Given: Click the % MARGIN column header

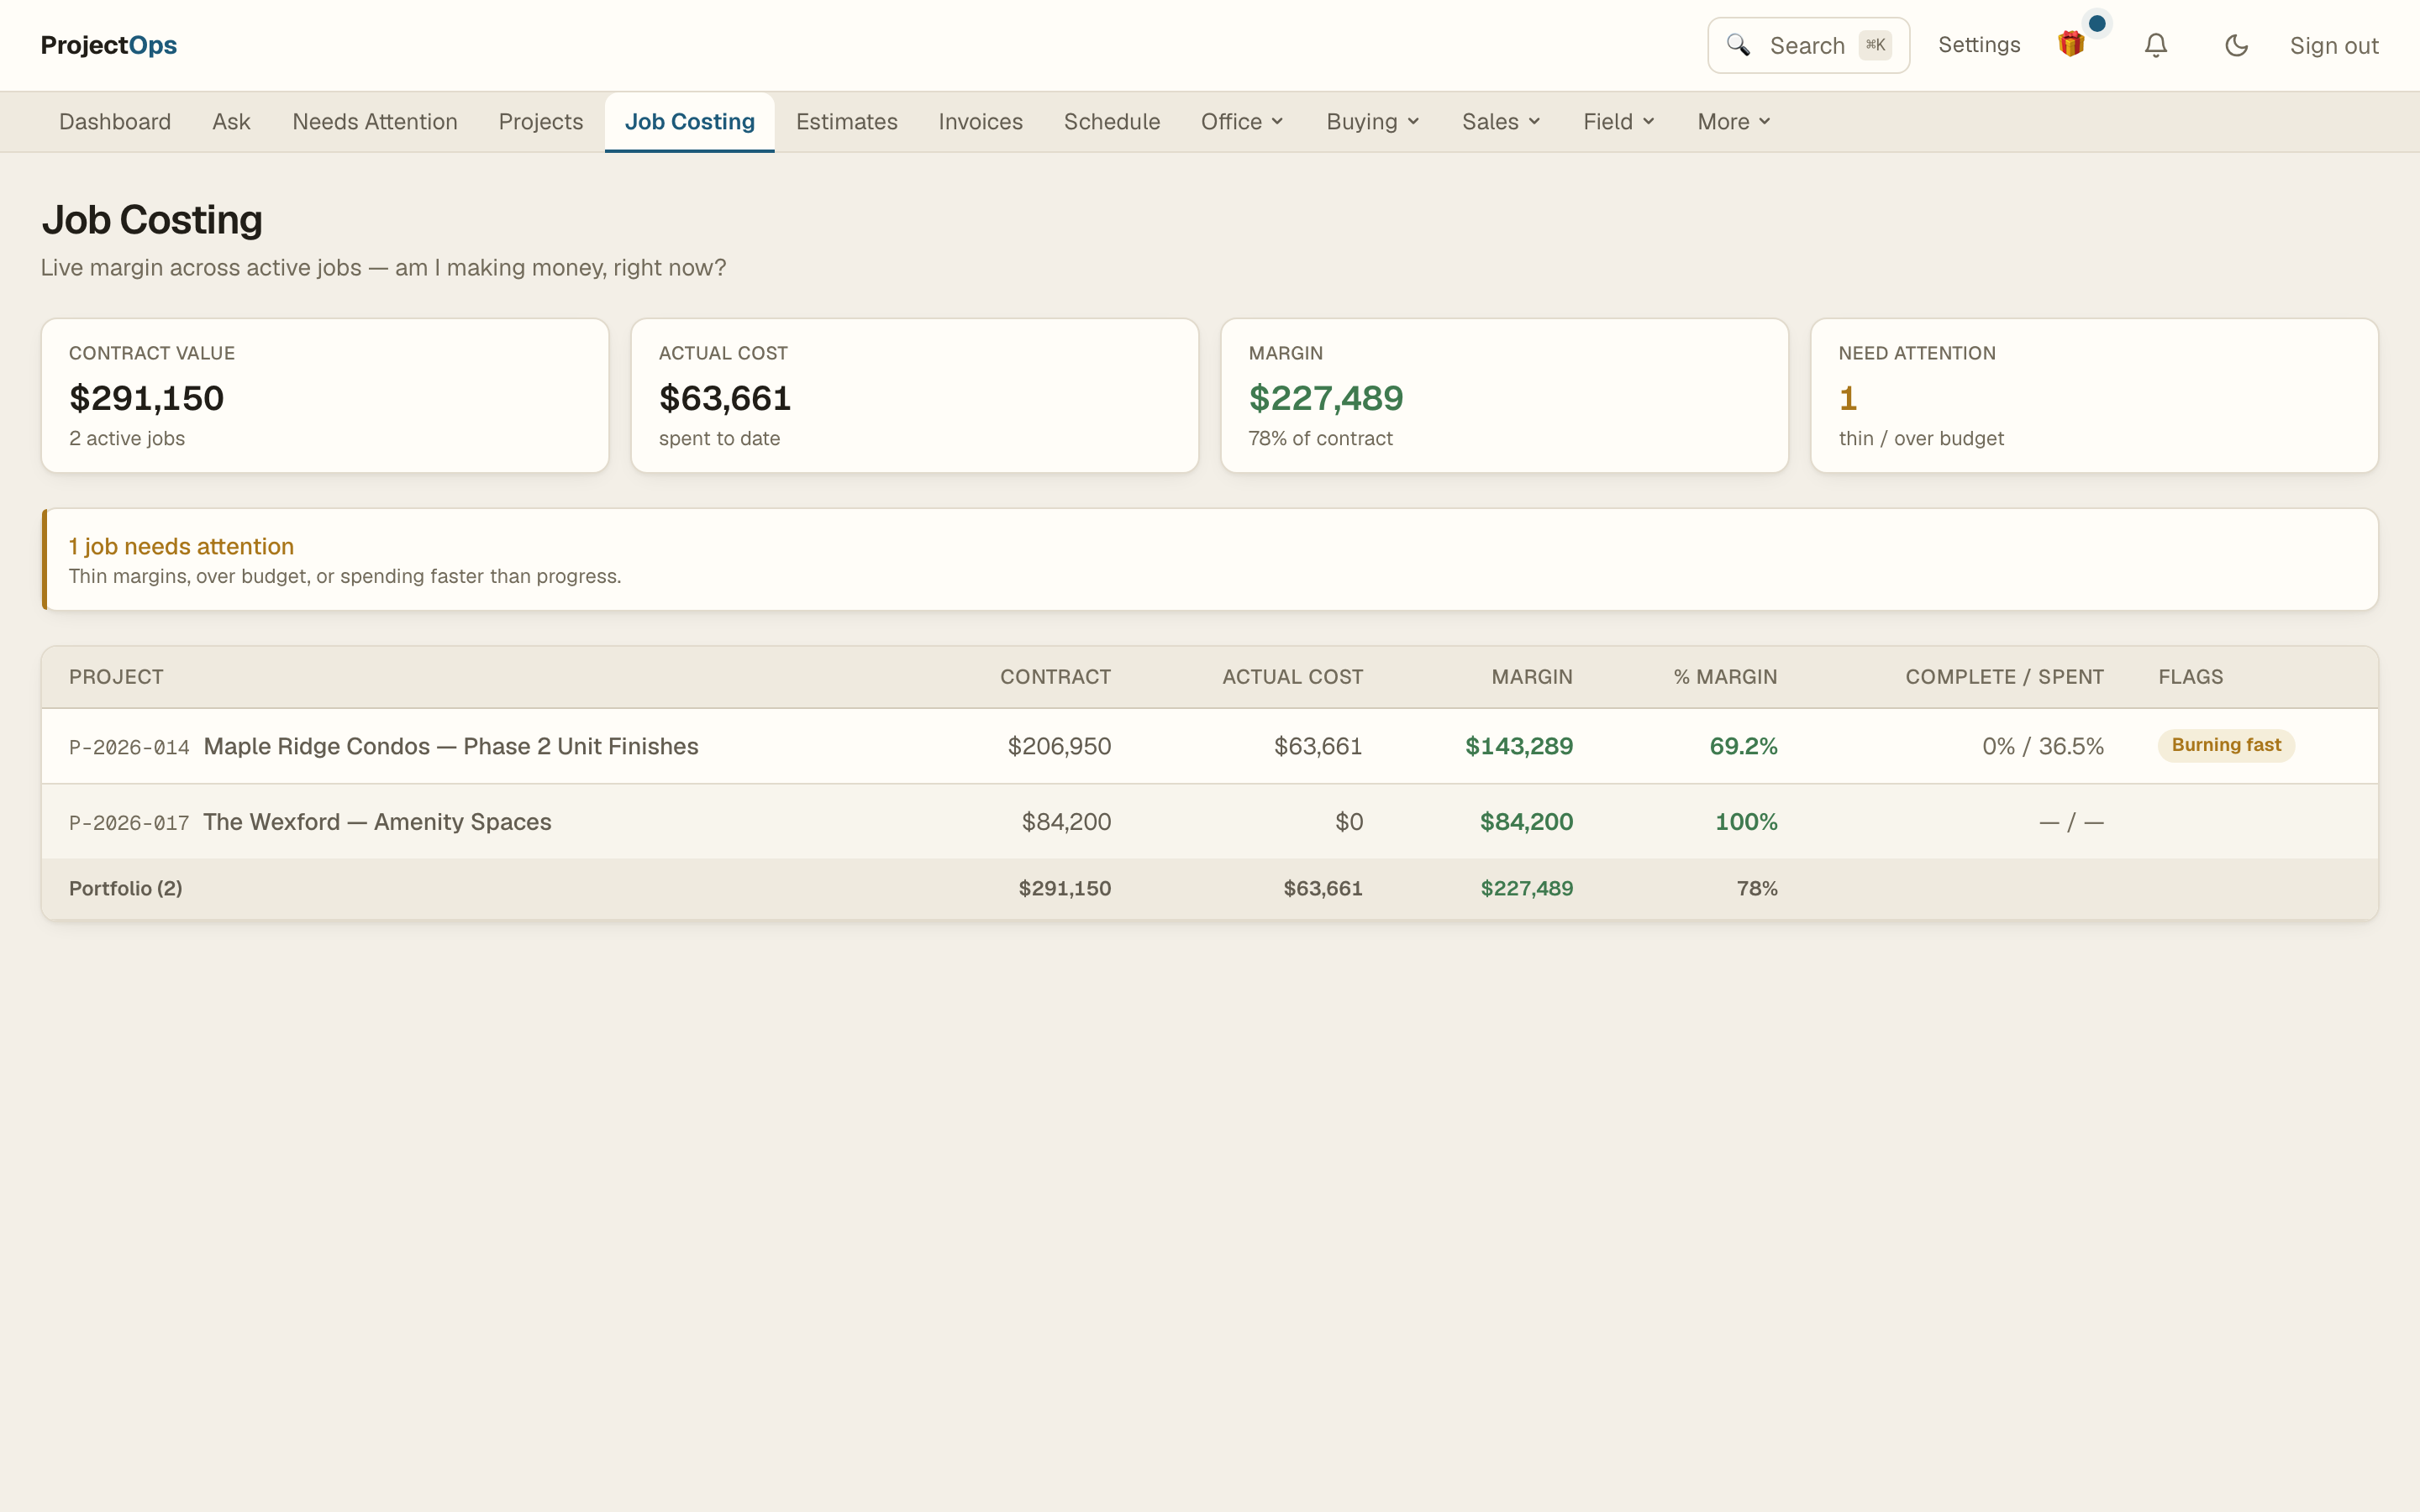Looking at the screenshot, I should [x=1725, y=677].
